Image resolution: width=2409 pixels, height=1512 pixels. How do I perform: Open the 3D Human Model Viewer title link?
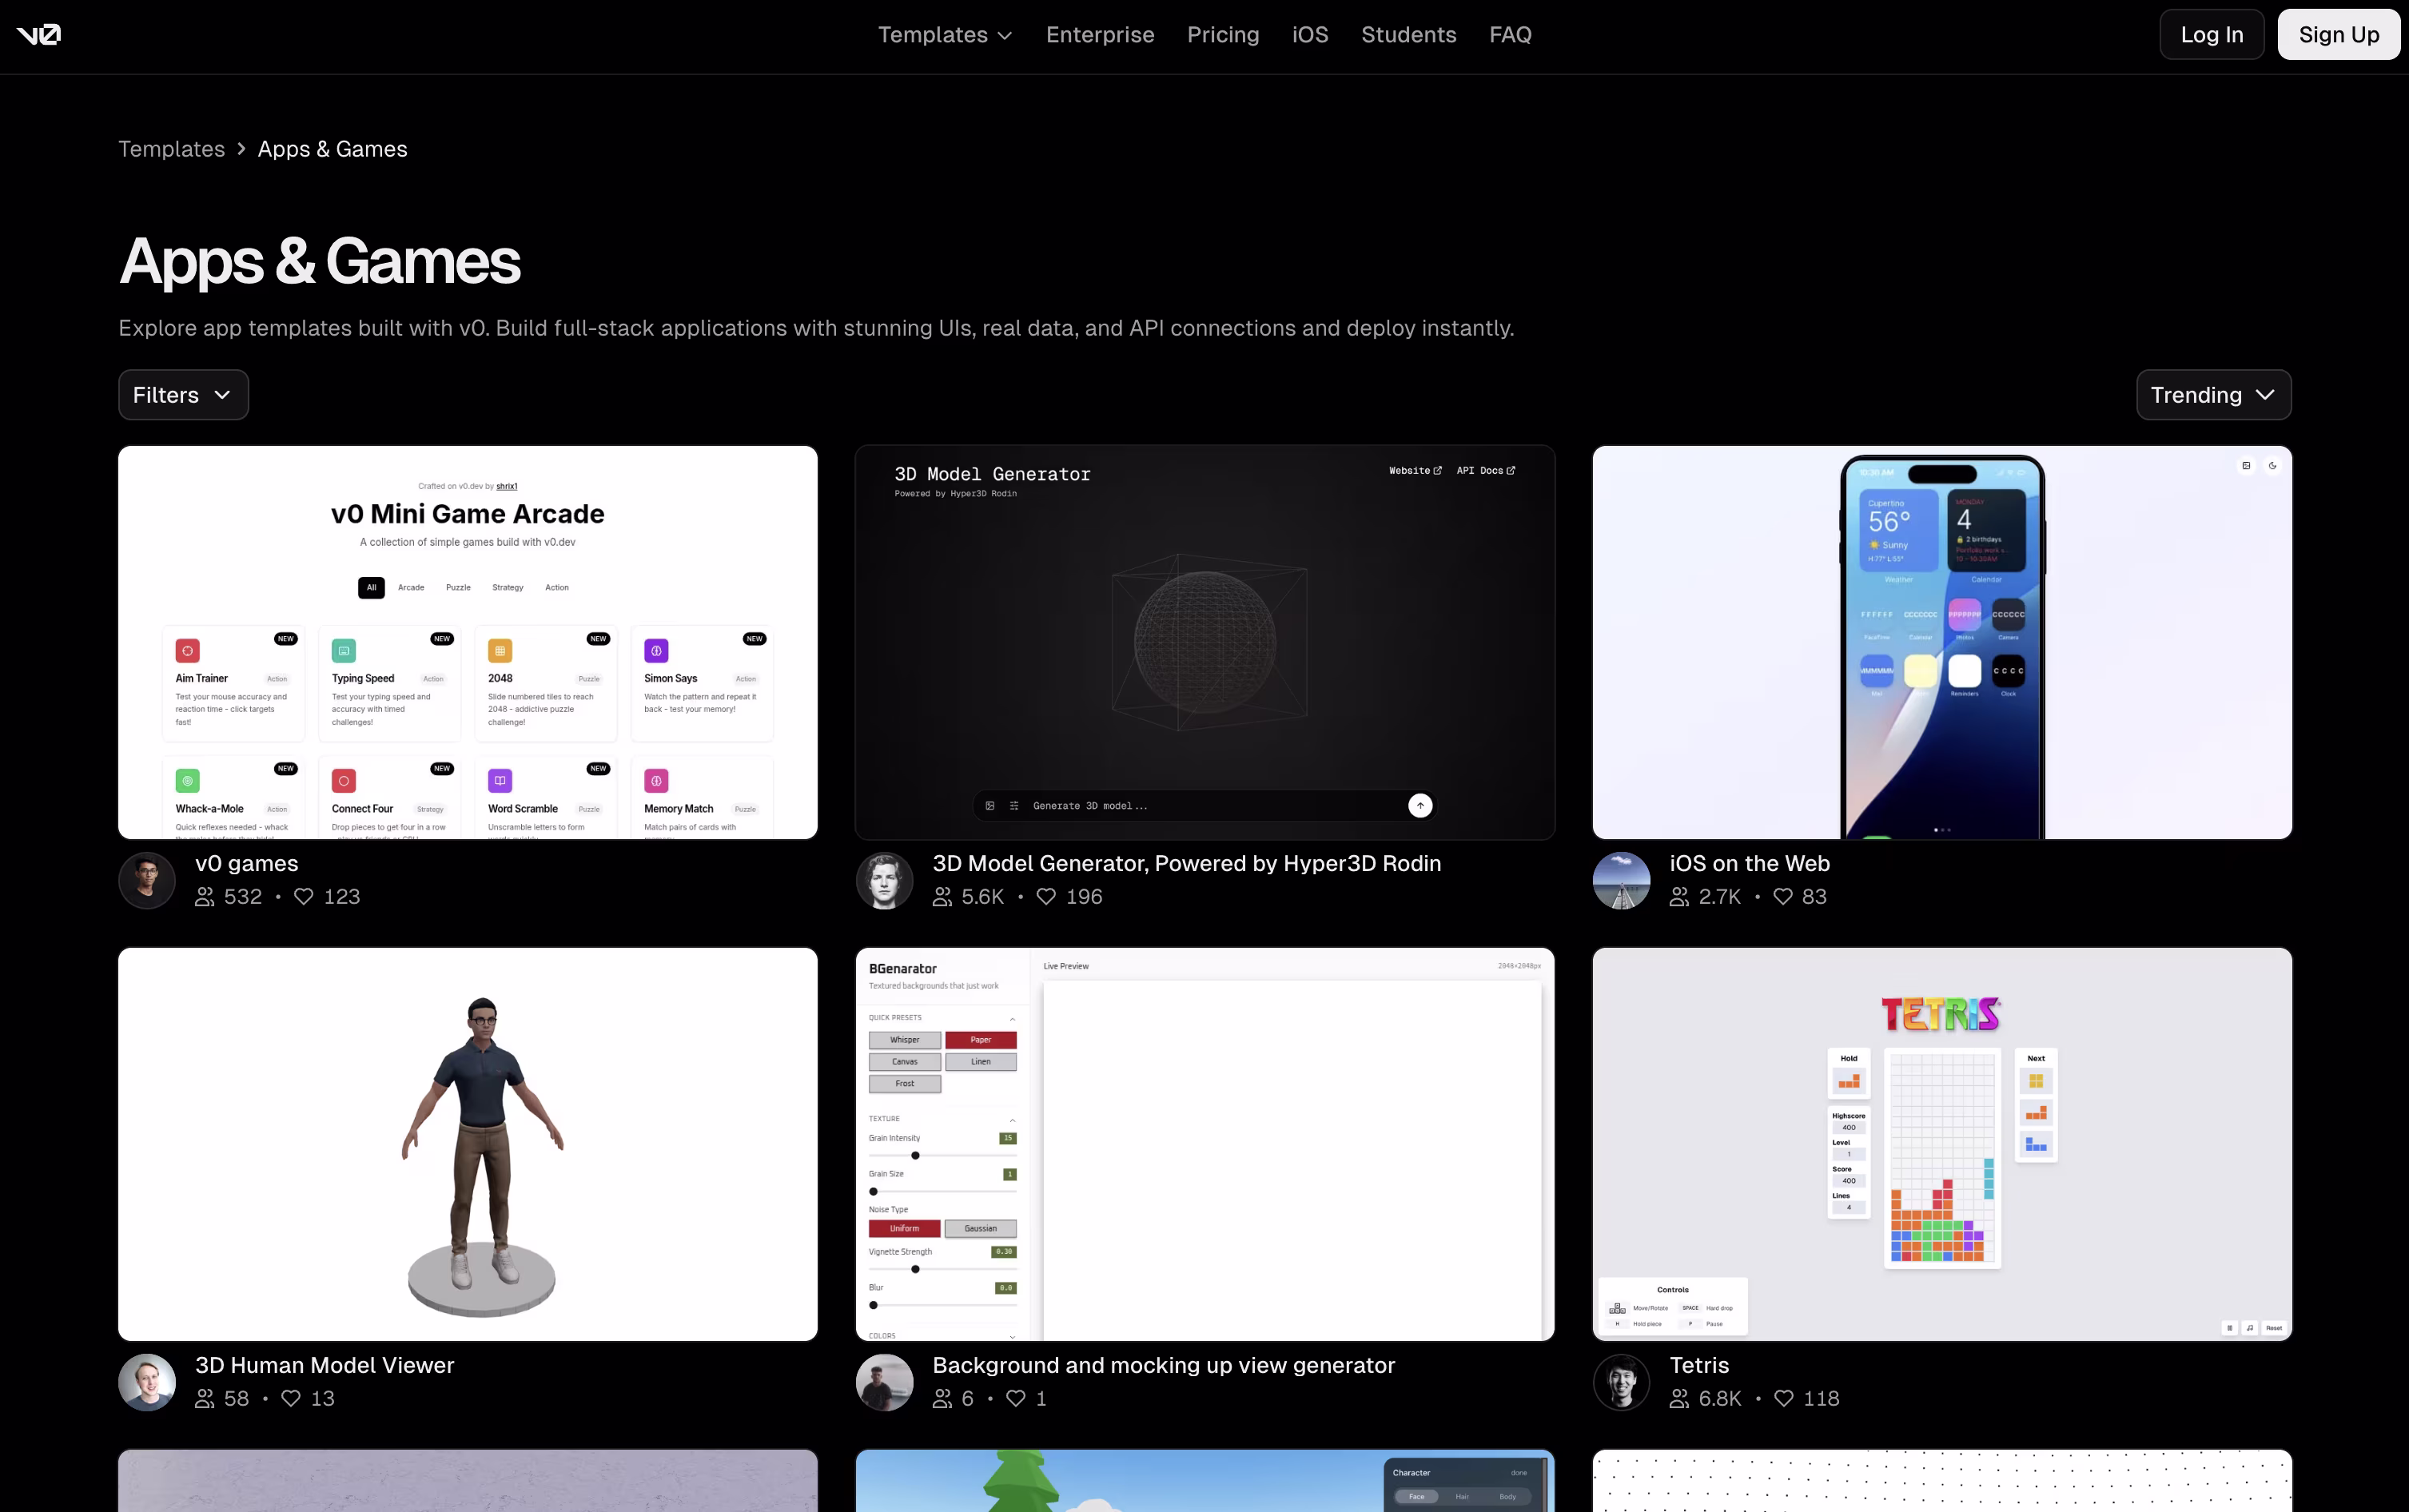324,1365
